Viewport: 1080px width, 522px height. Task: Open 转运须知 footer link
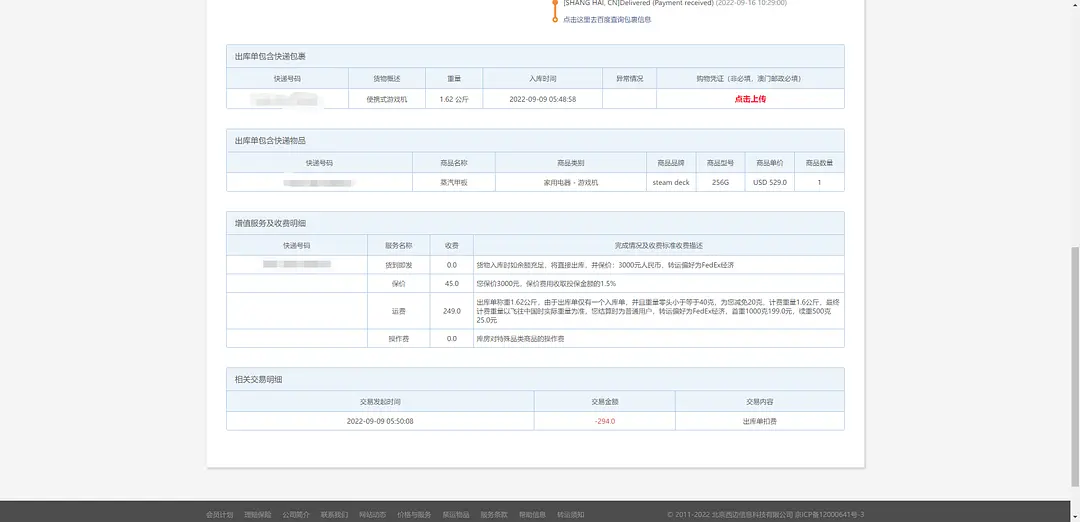tap(571, 514)
